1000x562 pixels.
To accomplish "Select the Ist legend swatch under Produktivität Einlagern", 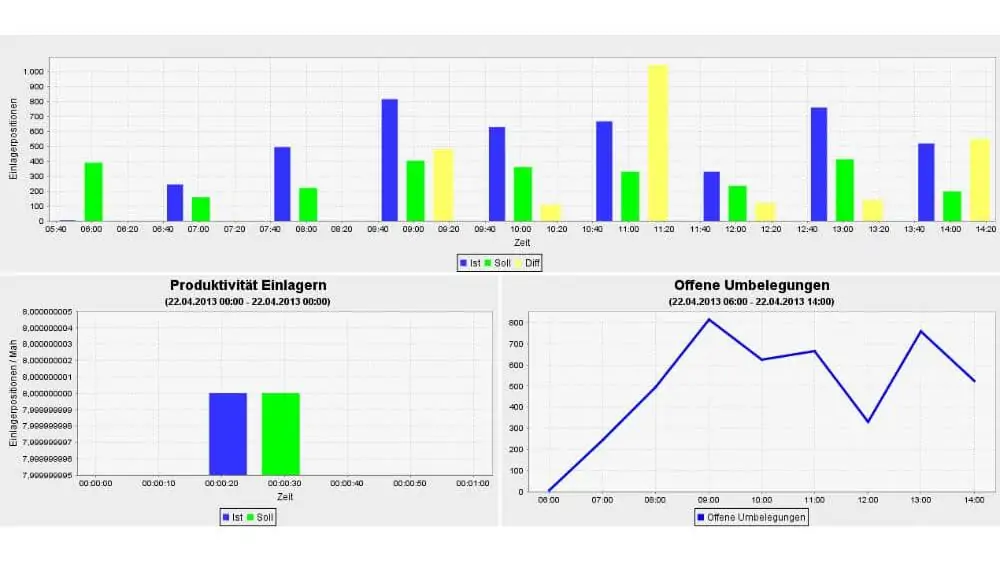I will tap(225, 517).
